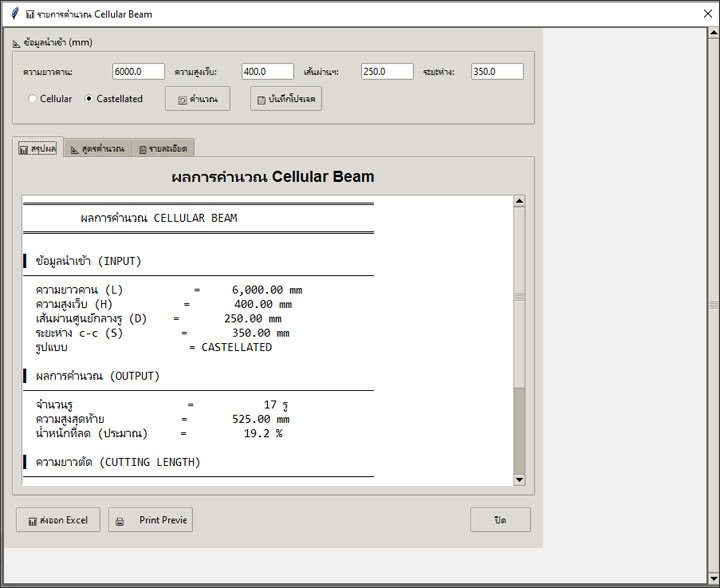
Task: Switch to the สูตรคำนวณ formula tab
Action: click(97, 148)
